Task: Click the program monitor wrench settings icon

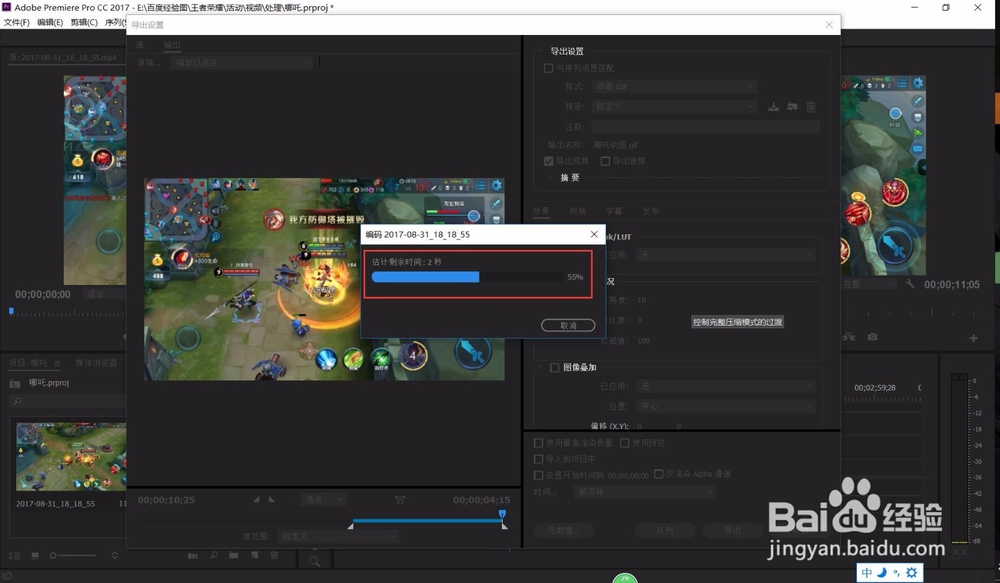Action: coord(910,284)
